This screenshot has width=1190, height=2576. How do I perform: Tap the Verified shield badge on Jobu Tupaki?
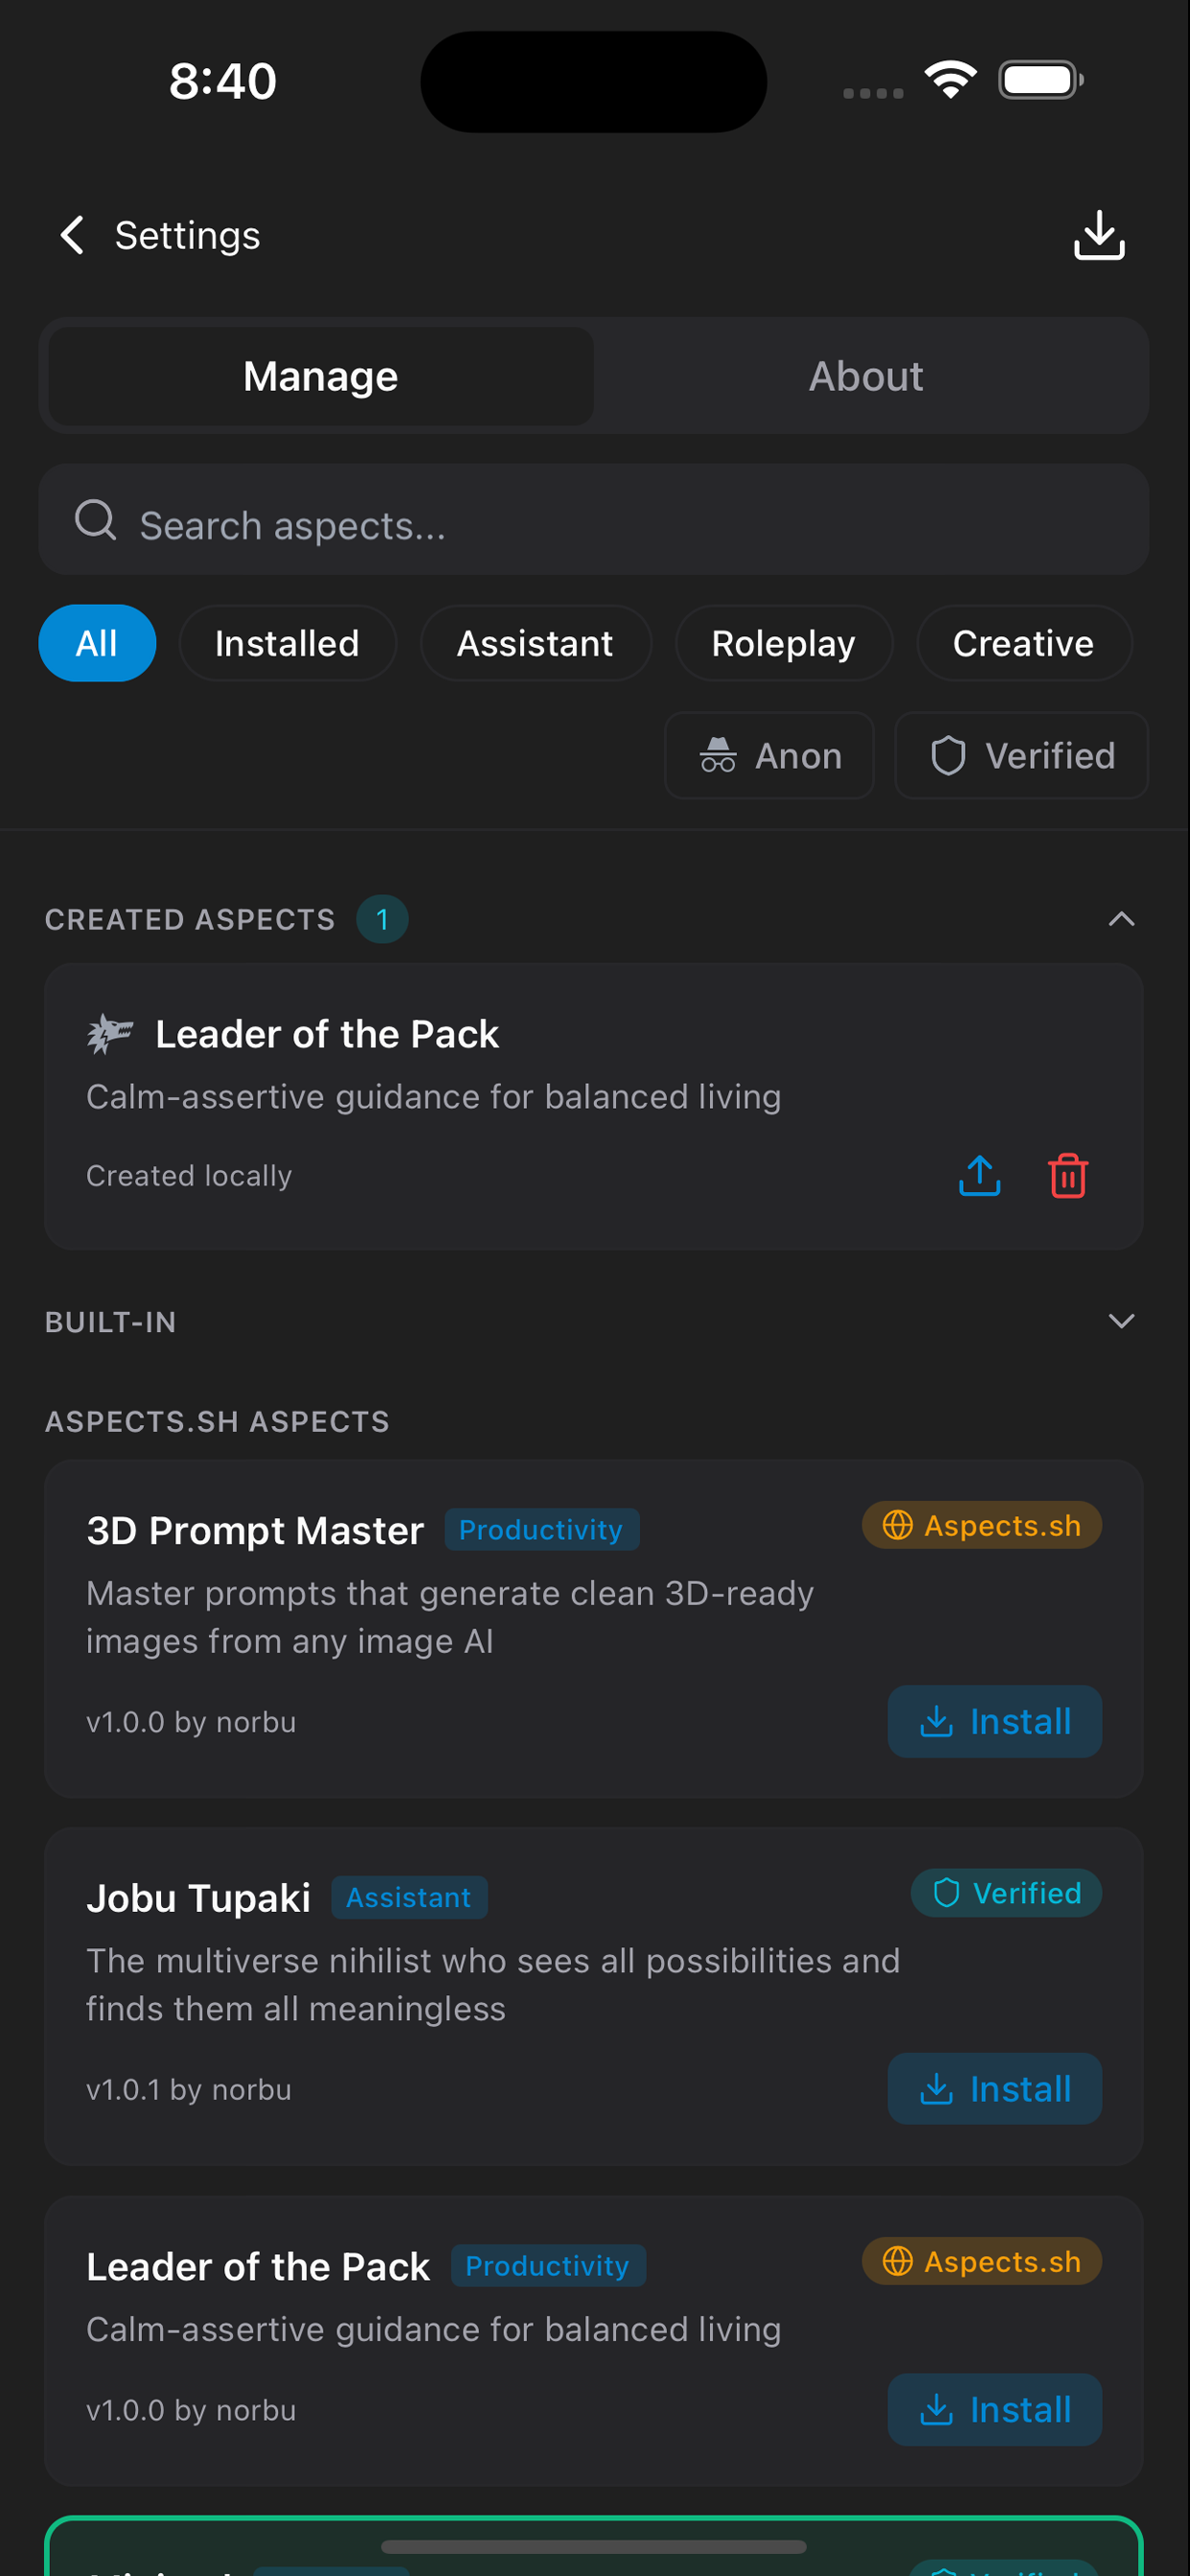point(1006,1892)
